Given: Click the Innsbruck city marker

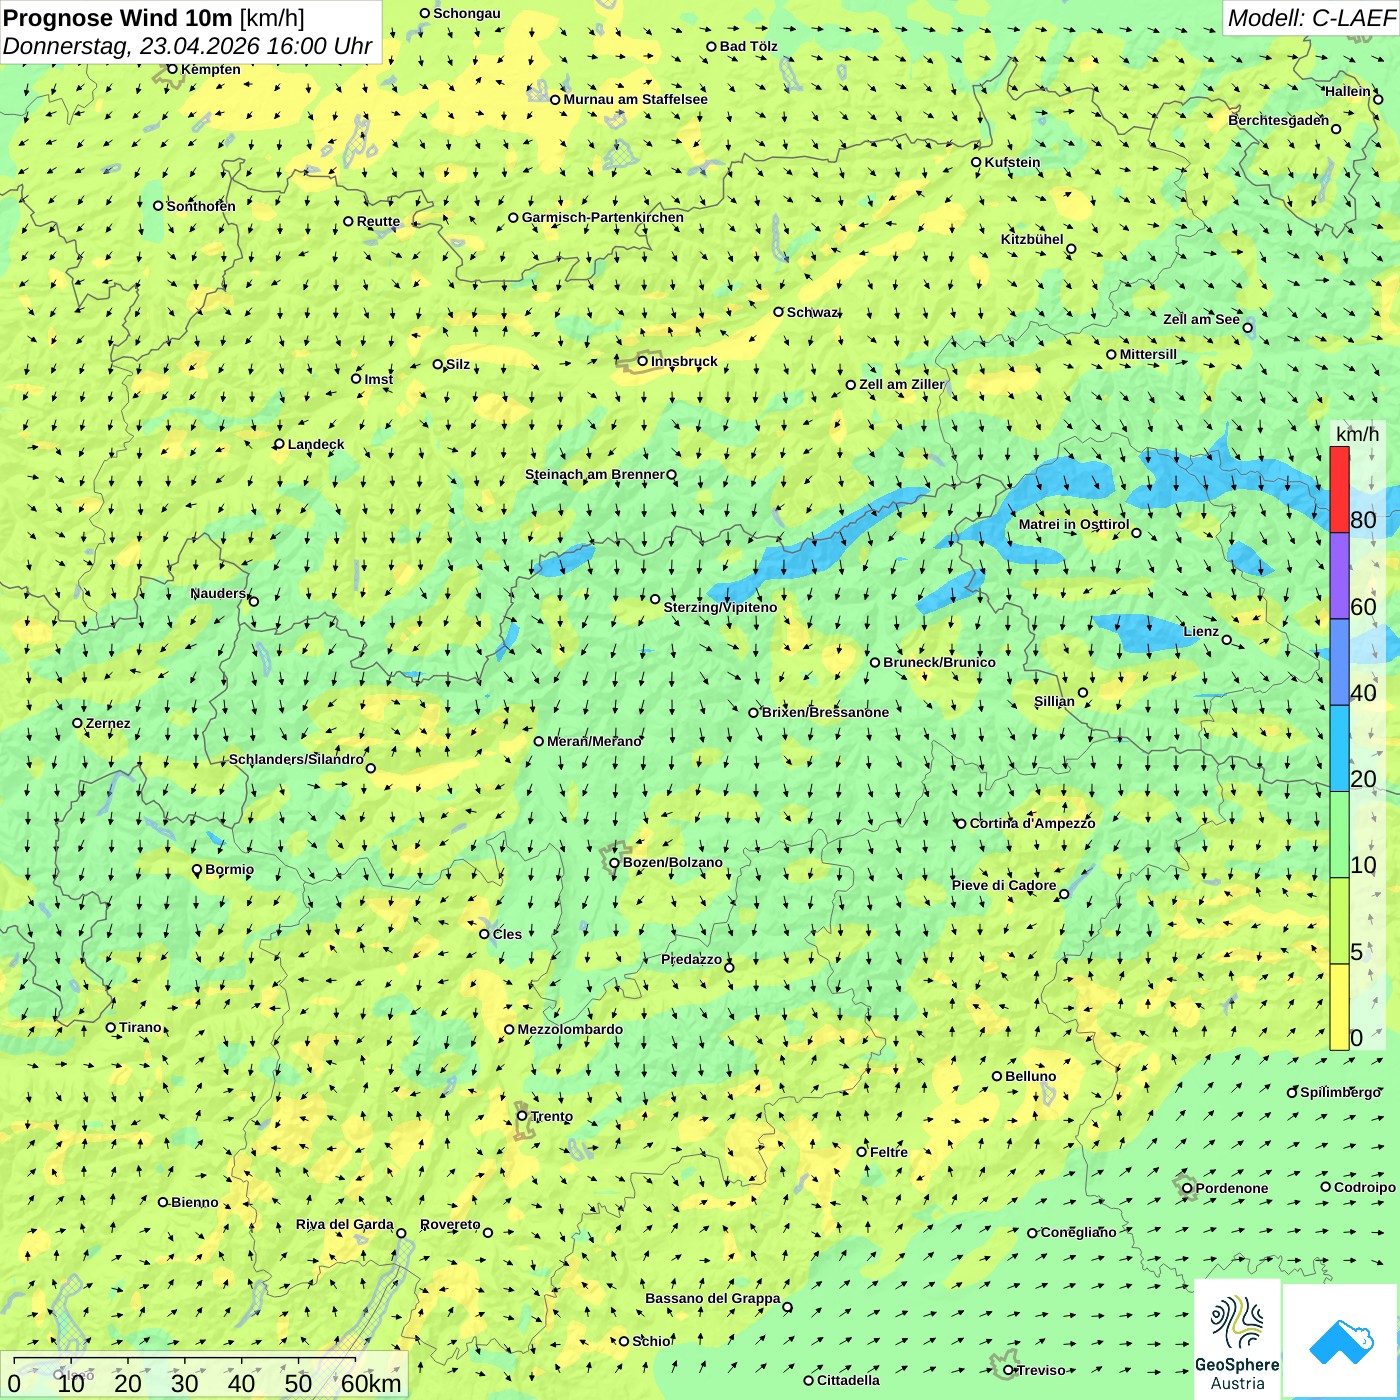Looking at the screenshot, I should [643, 361].
